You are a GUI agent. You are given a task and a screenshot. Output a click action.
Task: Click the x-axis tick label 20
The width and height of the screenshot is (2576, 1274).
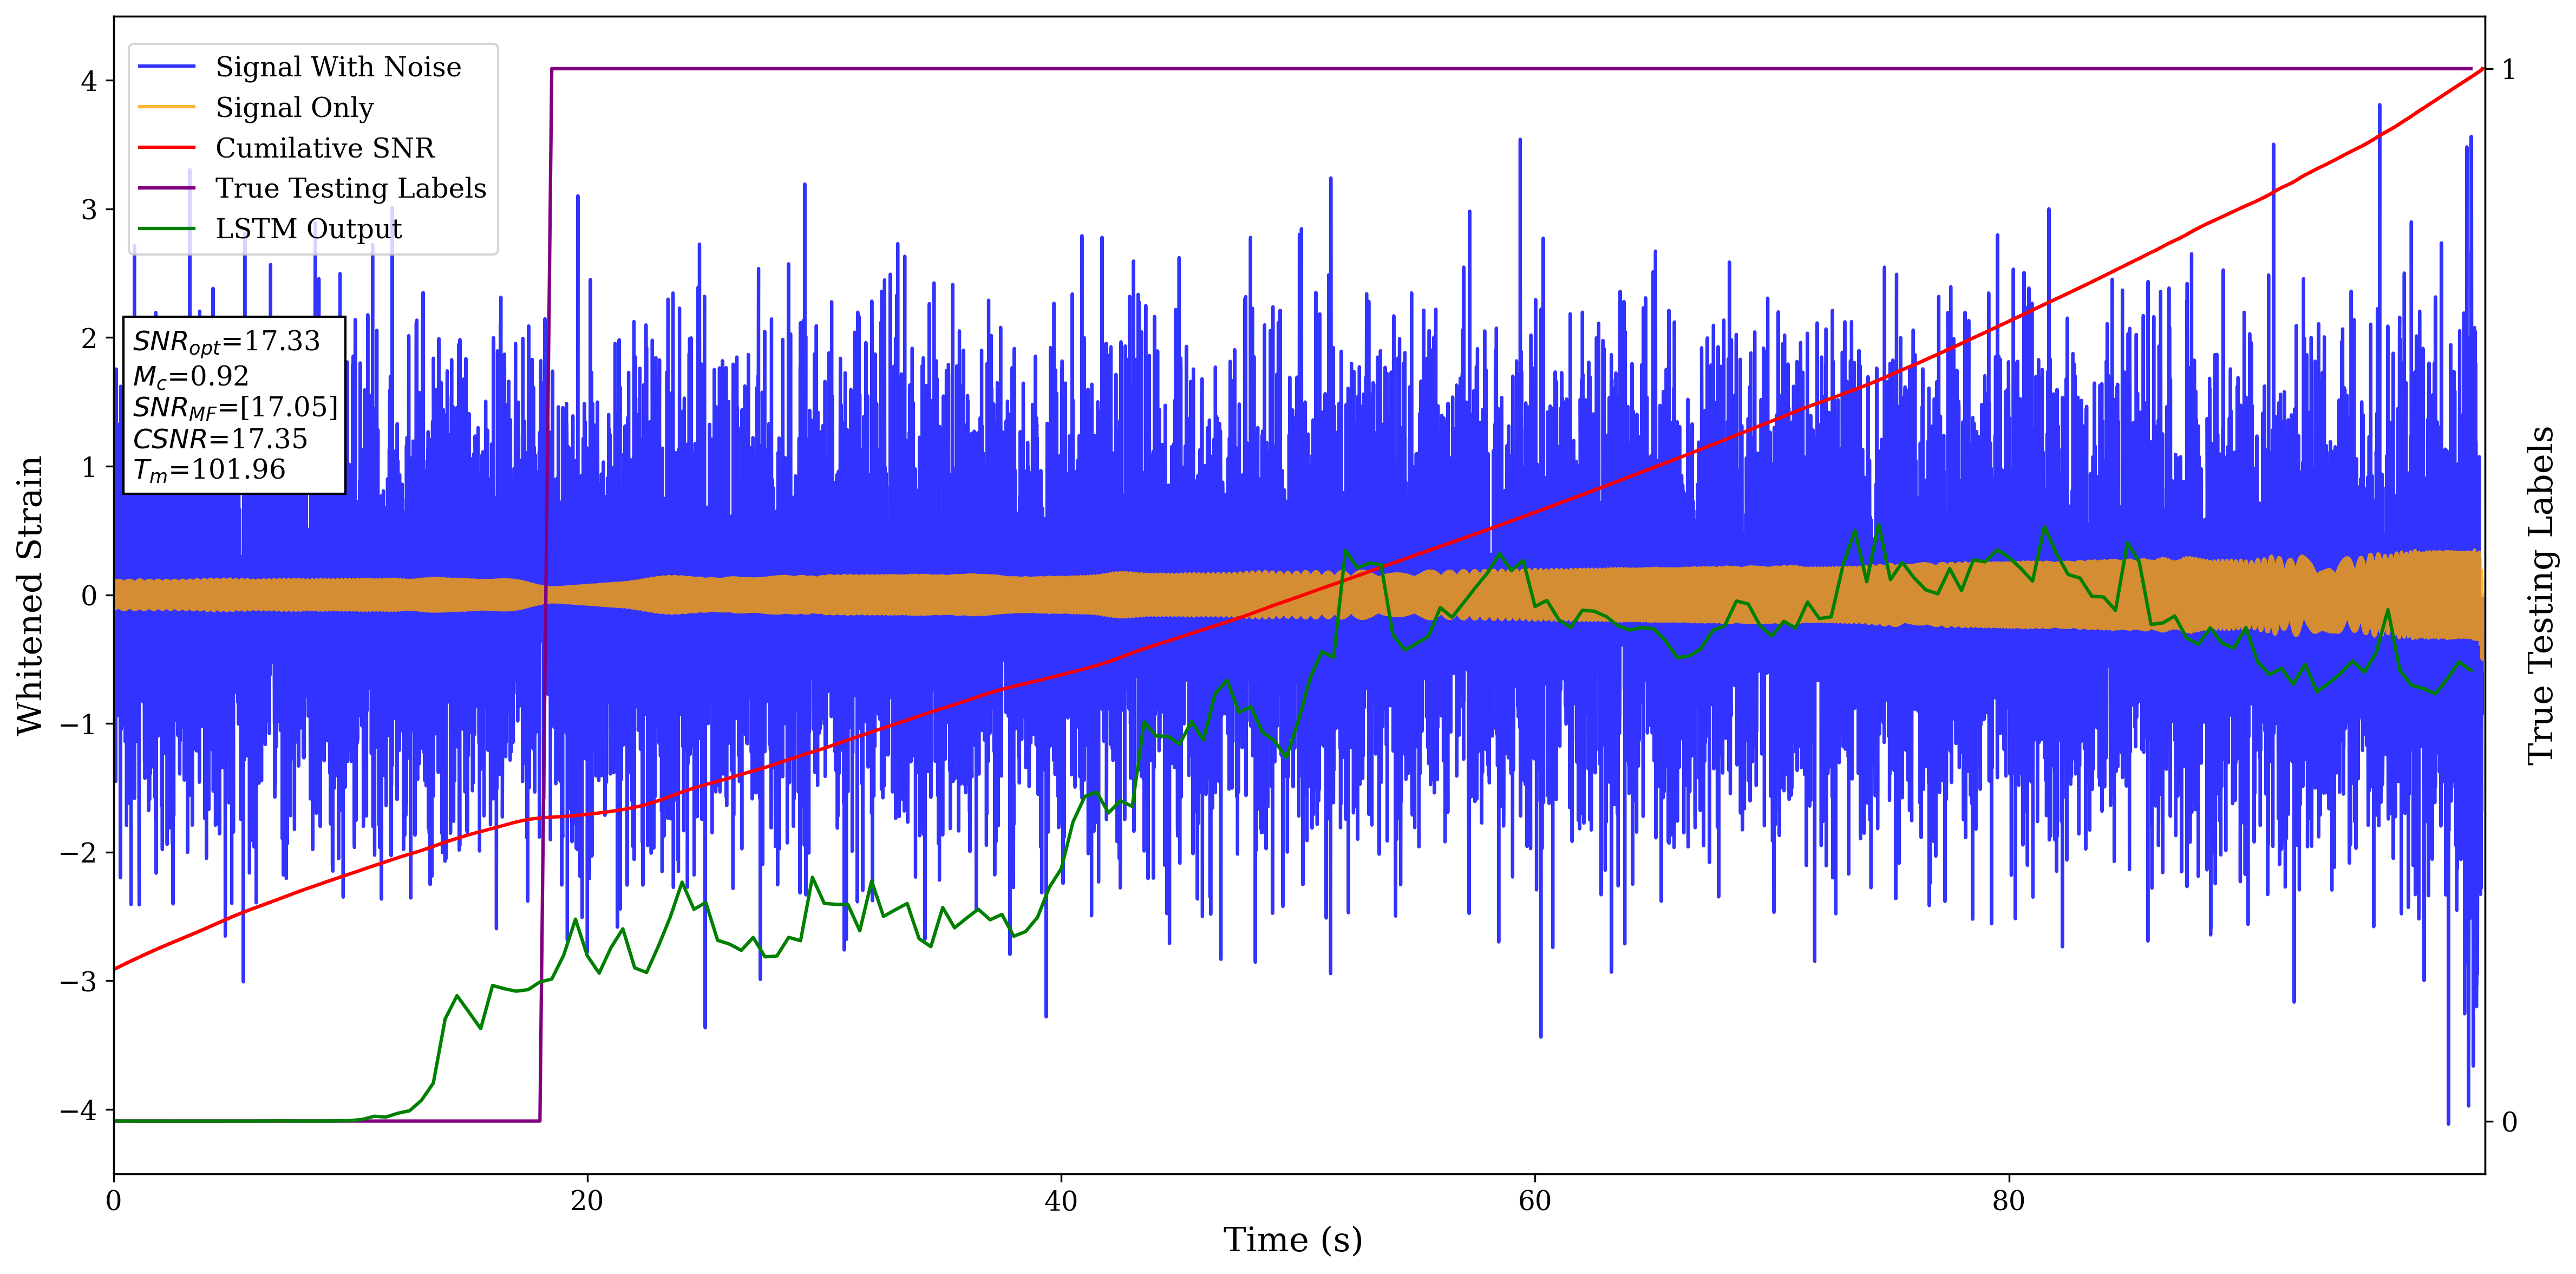587,1201
